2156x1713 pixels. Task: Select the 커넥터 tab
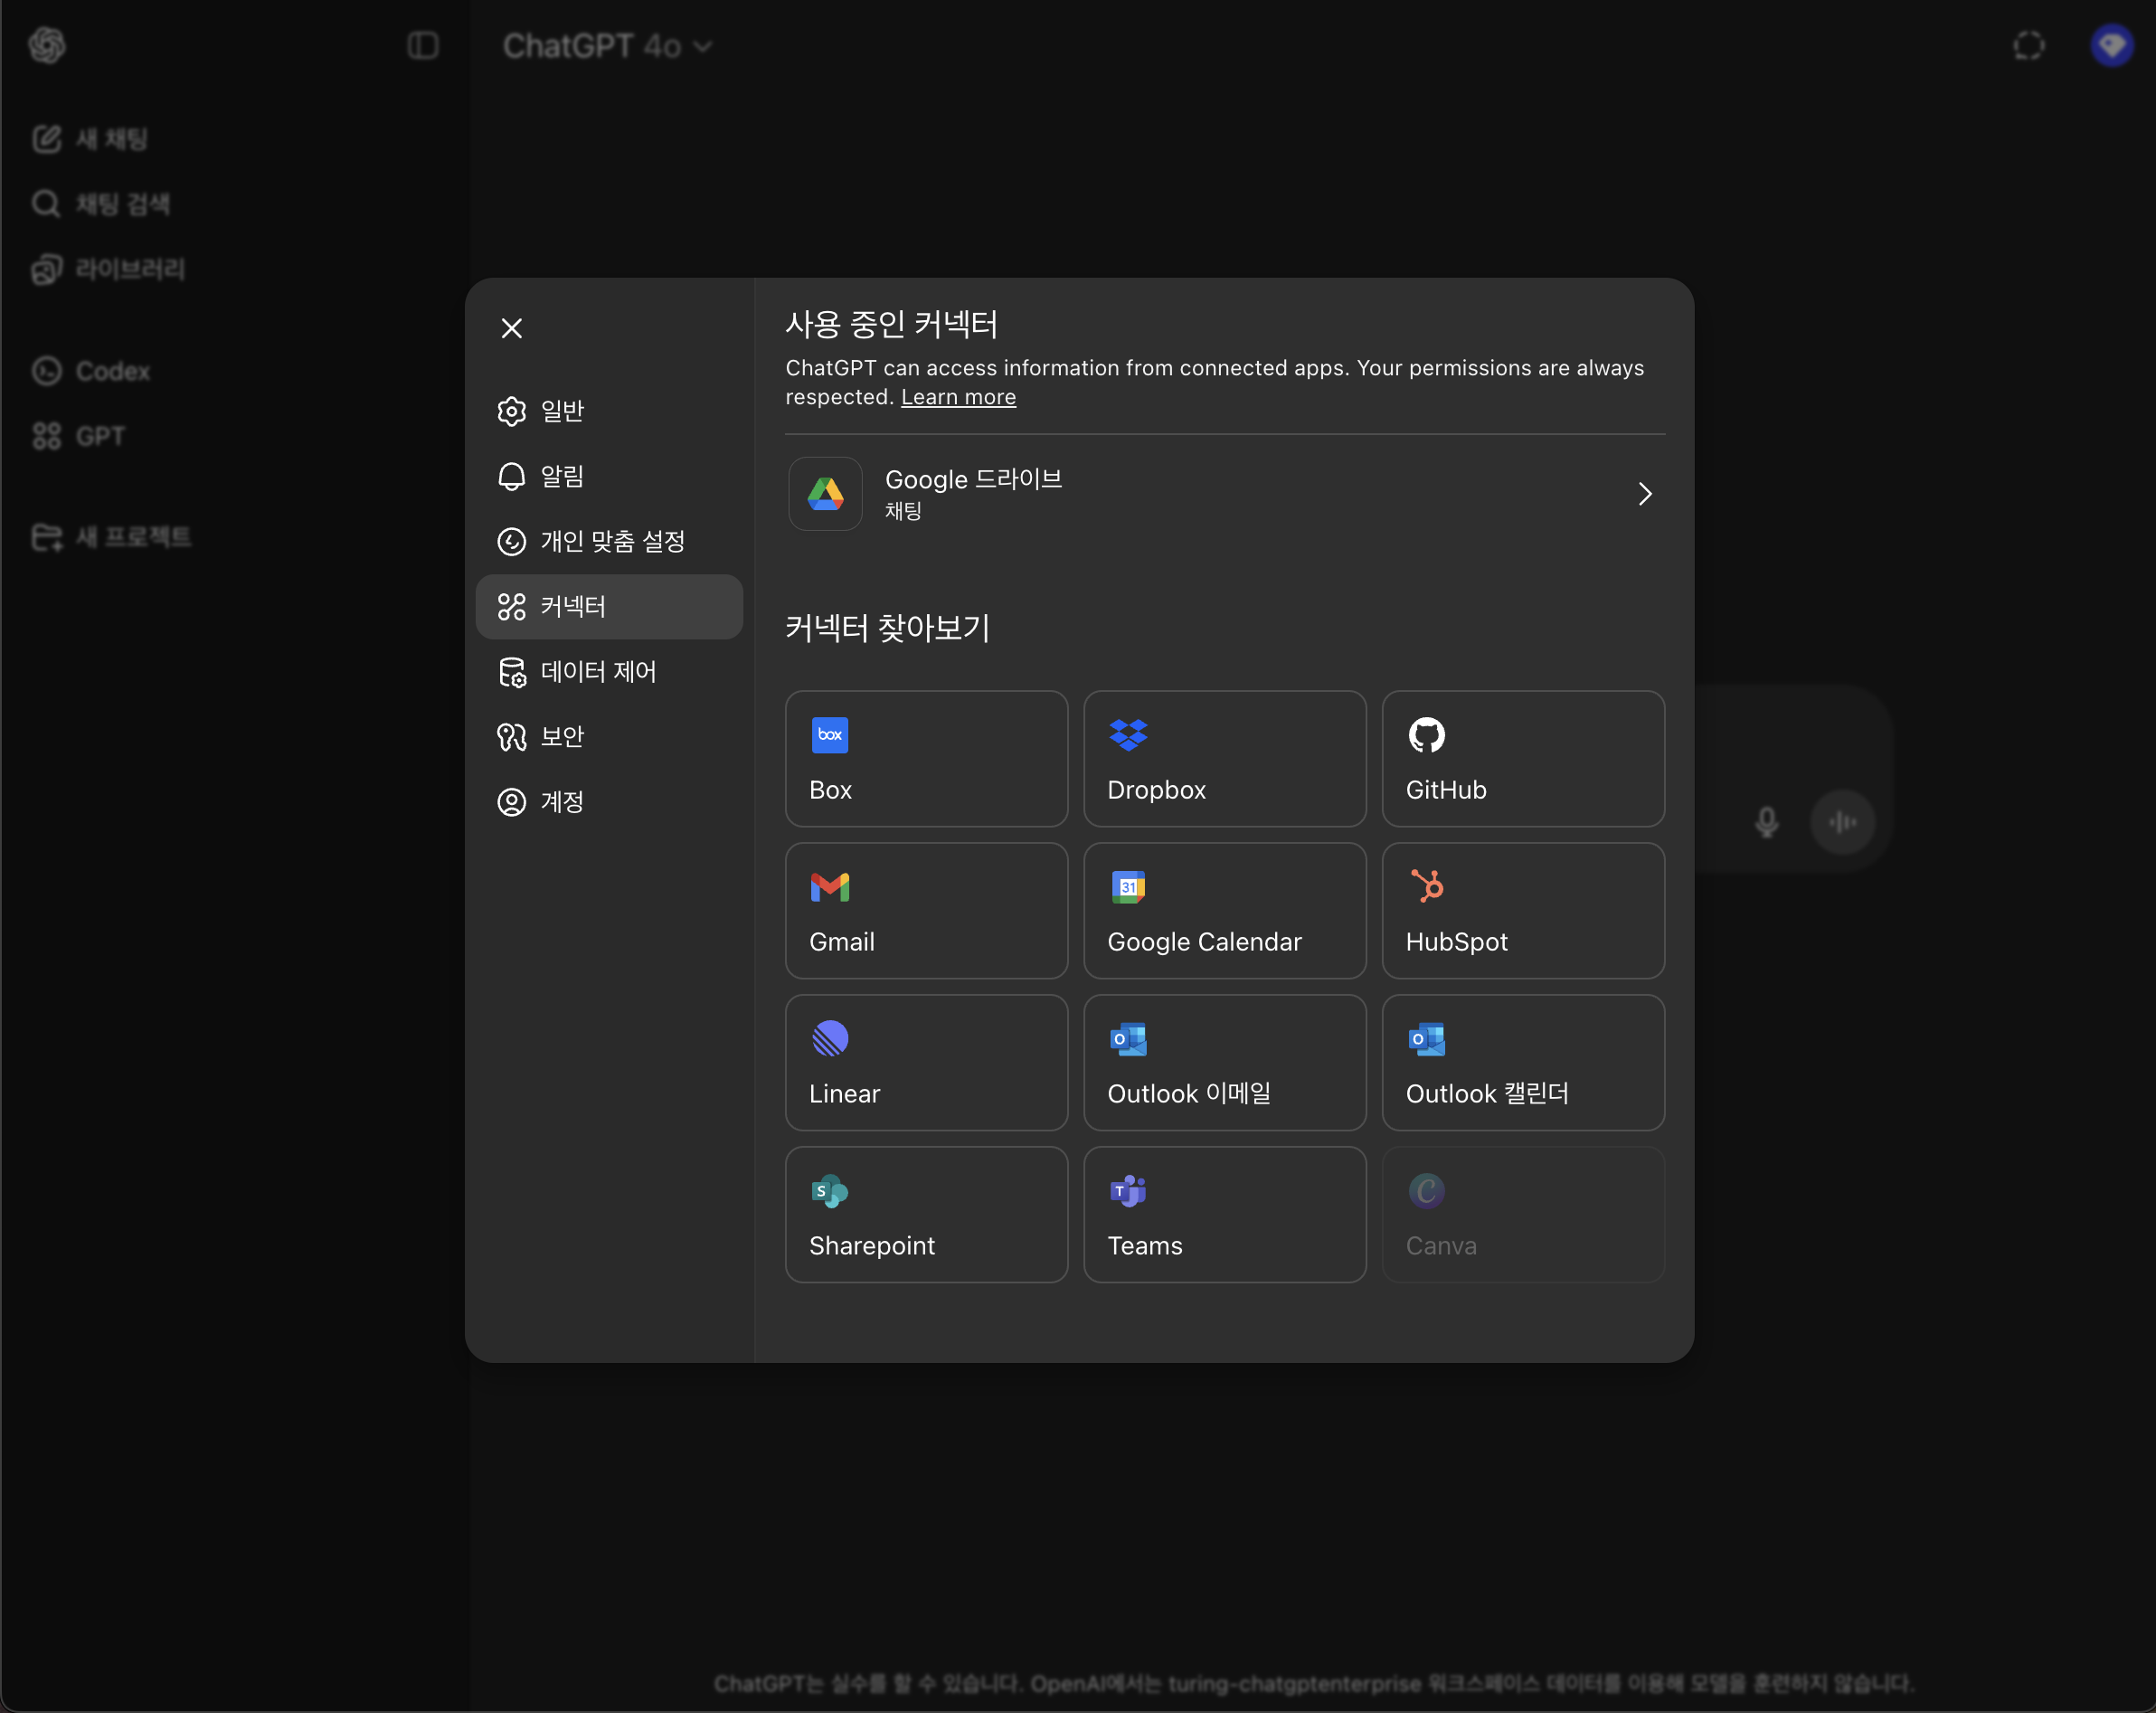(609, 606)
